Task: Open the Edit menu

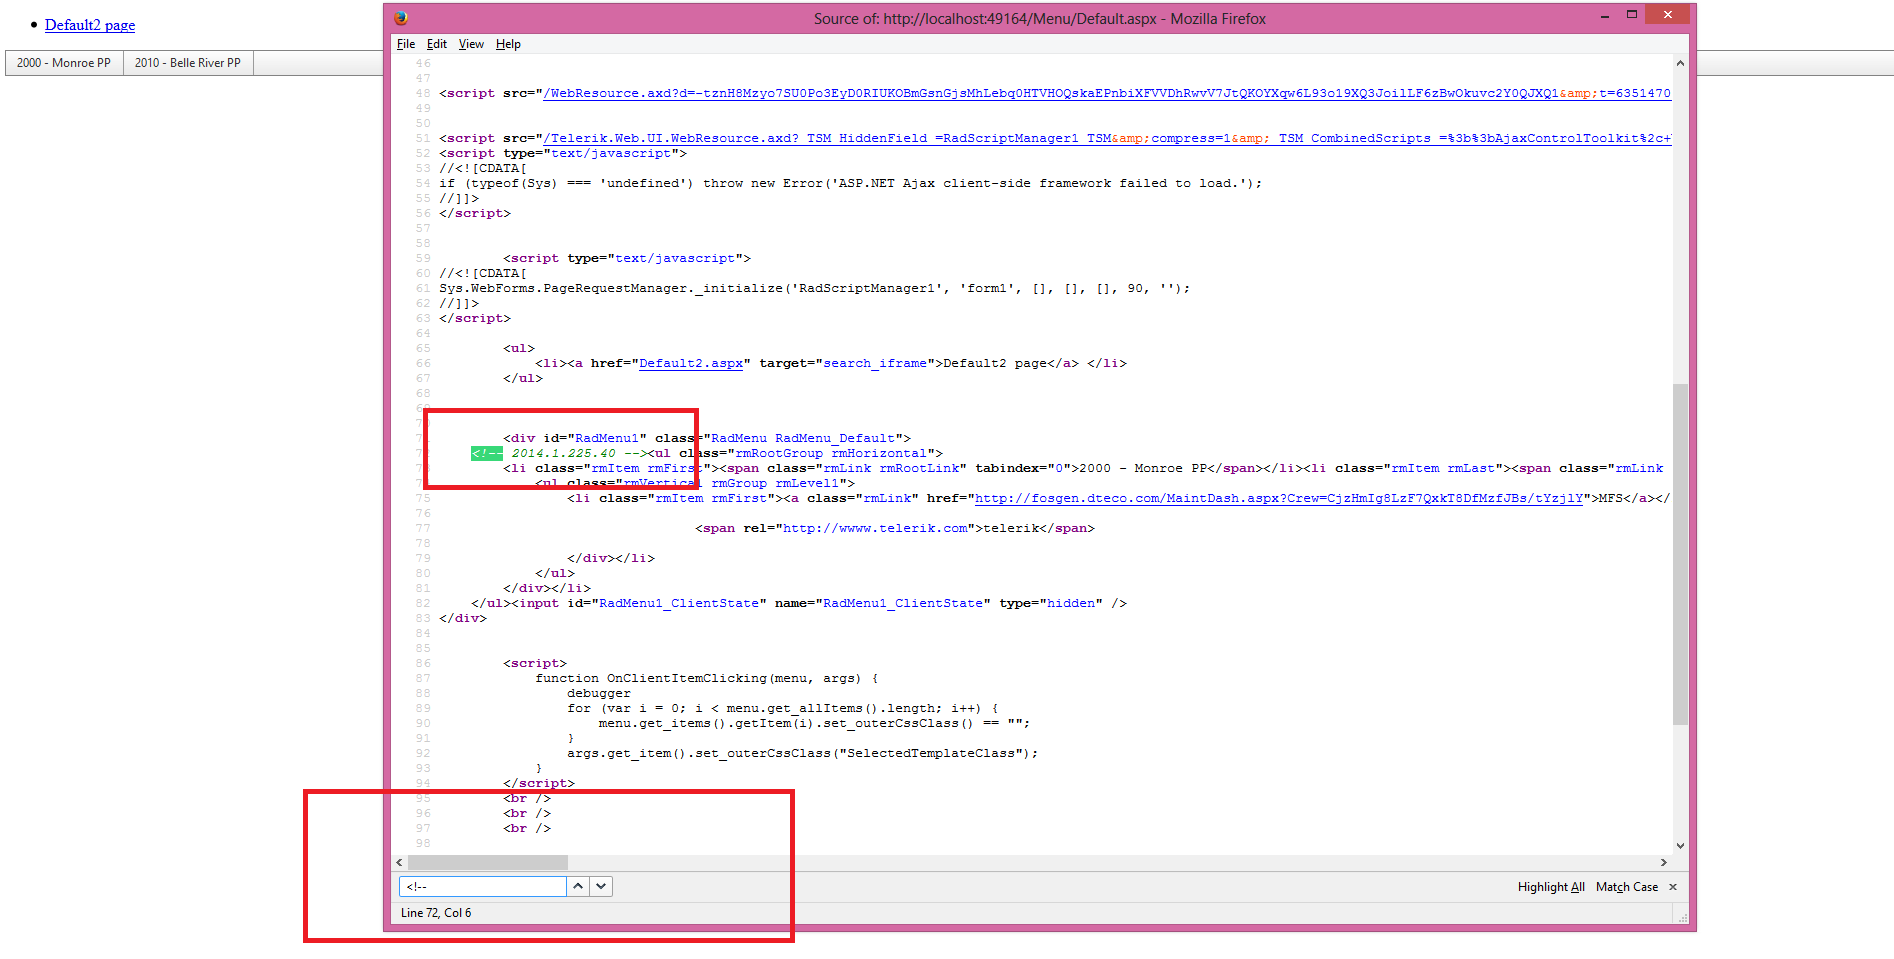Action: (x=437, y=44)
